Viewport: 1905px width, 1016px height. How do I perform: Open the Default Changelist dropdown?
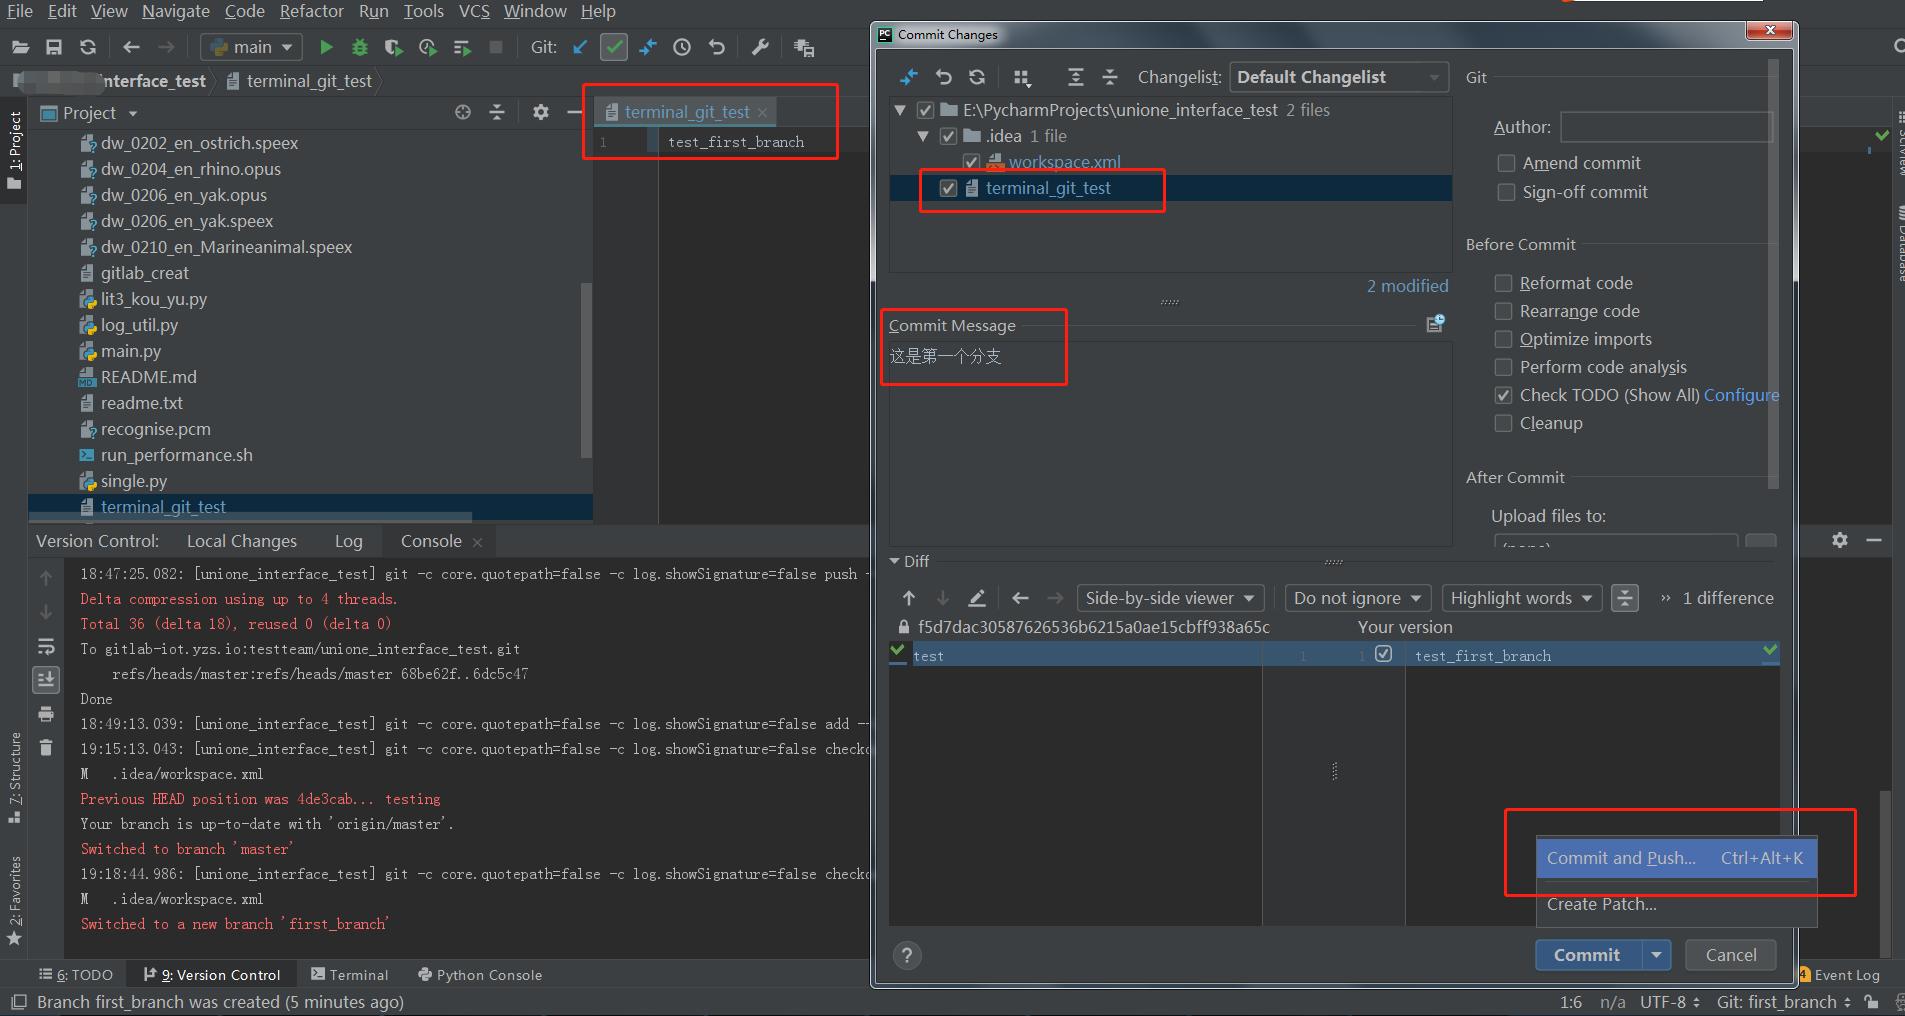coord(1338,77)
